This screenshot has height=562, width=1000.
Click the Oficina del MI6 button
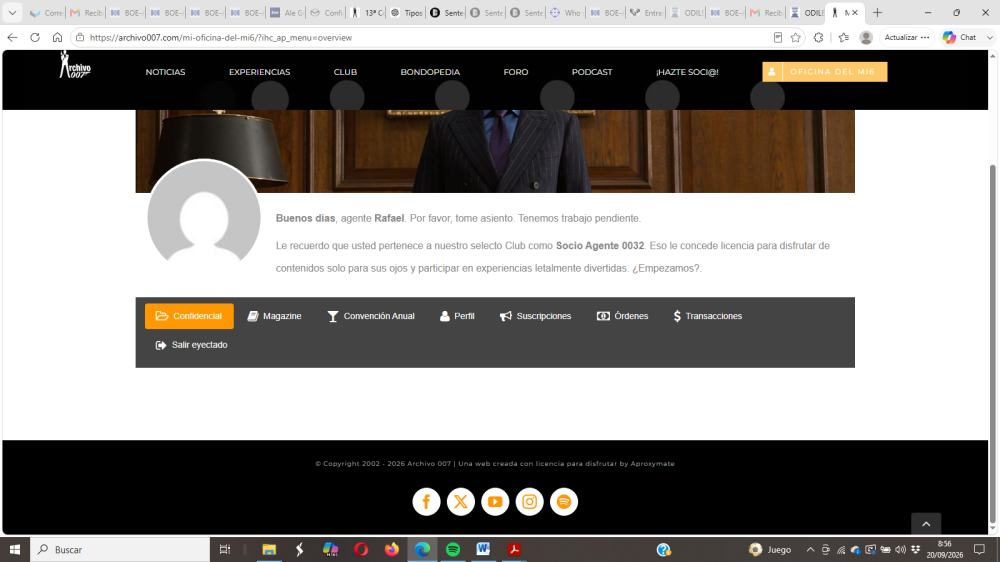[x=825, y=72]
